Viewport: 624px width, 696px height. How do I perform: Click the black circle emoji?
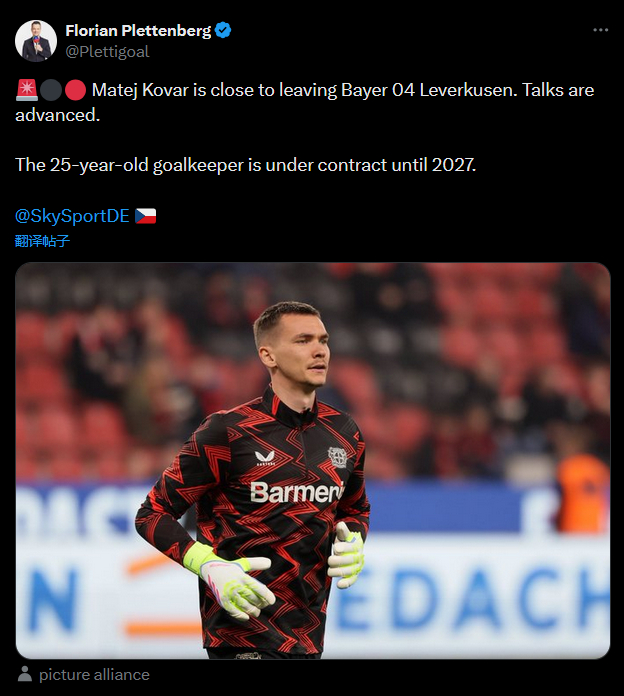click(x=51, y=90)
